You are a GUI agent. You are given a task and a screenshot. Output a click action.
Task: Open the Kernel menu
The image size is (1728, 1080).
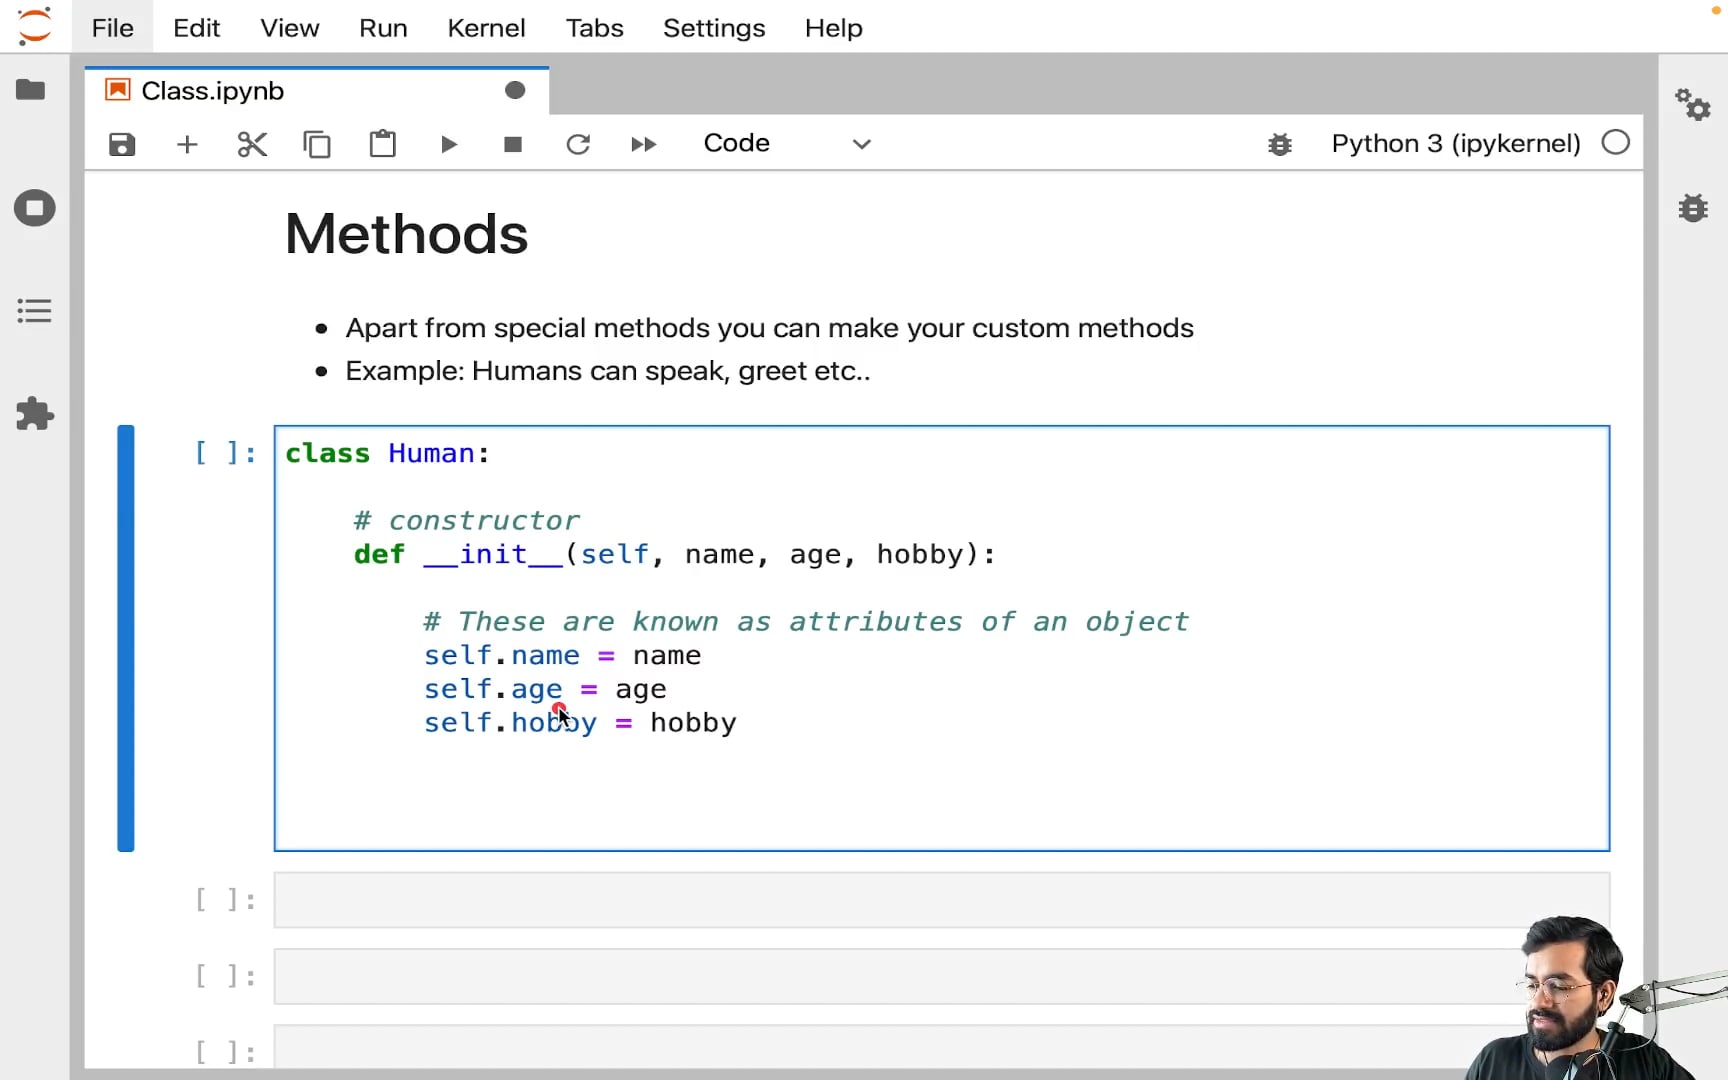(486, 28)
